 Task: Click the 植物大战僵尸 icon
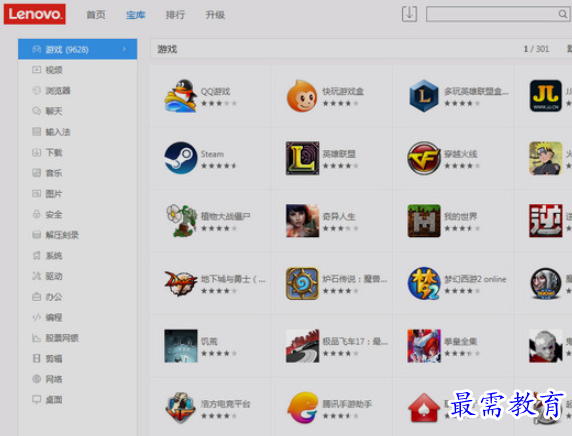point(181,220)
